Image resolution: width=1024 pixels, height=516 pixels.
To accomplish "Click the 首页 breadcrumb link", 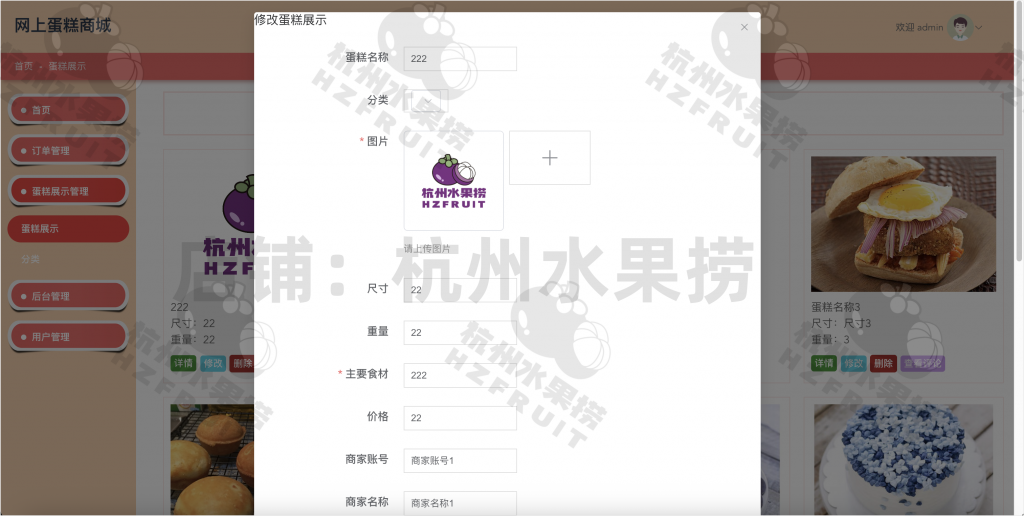I will pos(24,66).
